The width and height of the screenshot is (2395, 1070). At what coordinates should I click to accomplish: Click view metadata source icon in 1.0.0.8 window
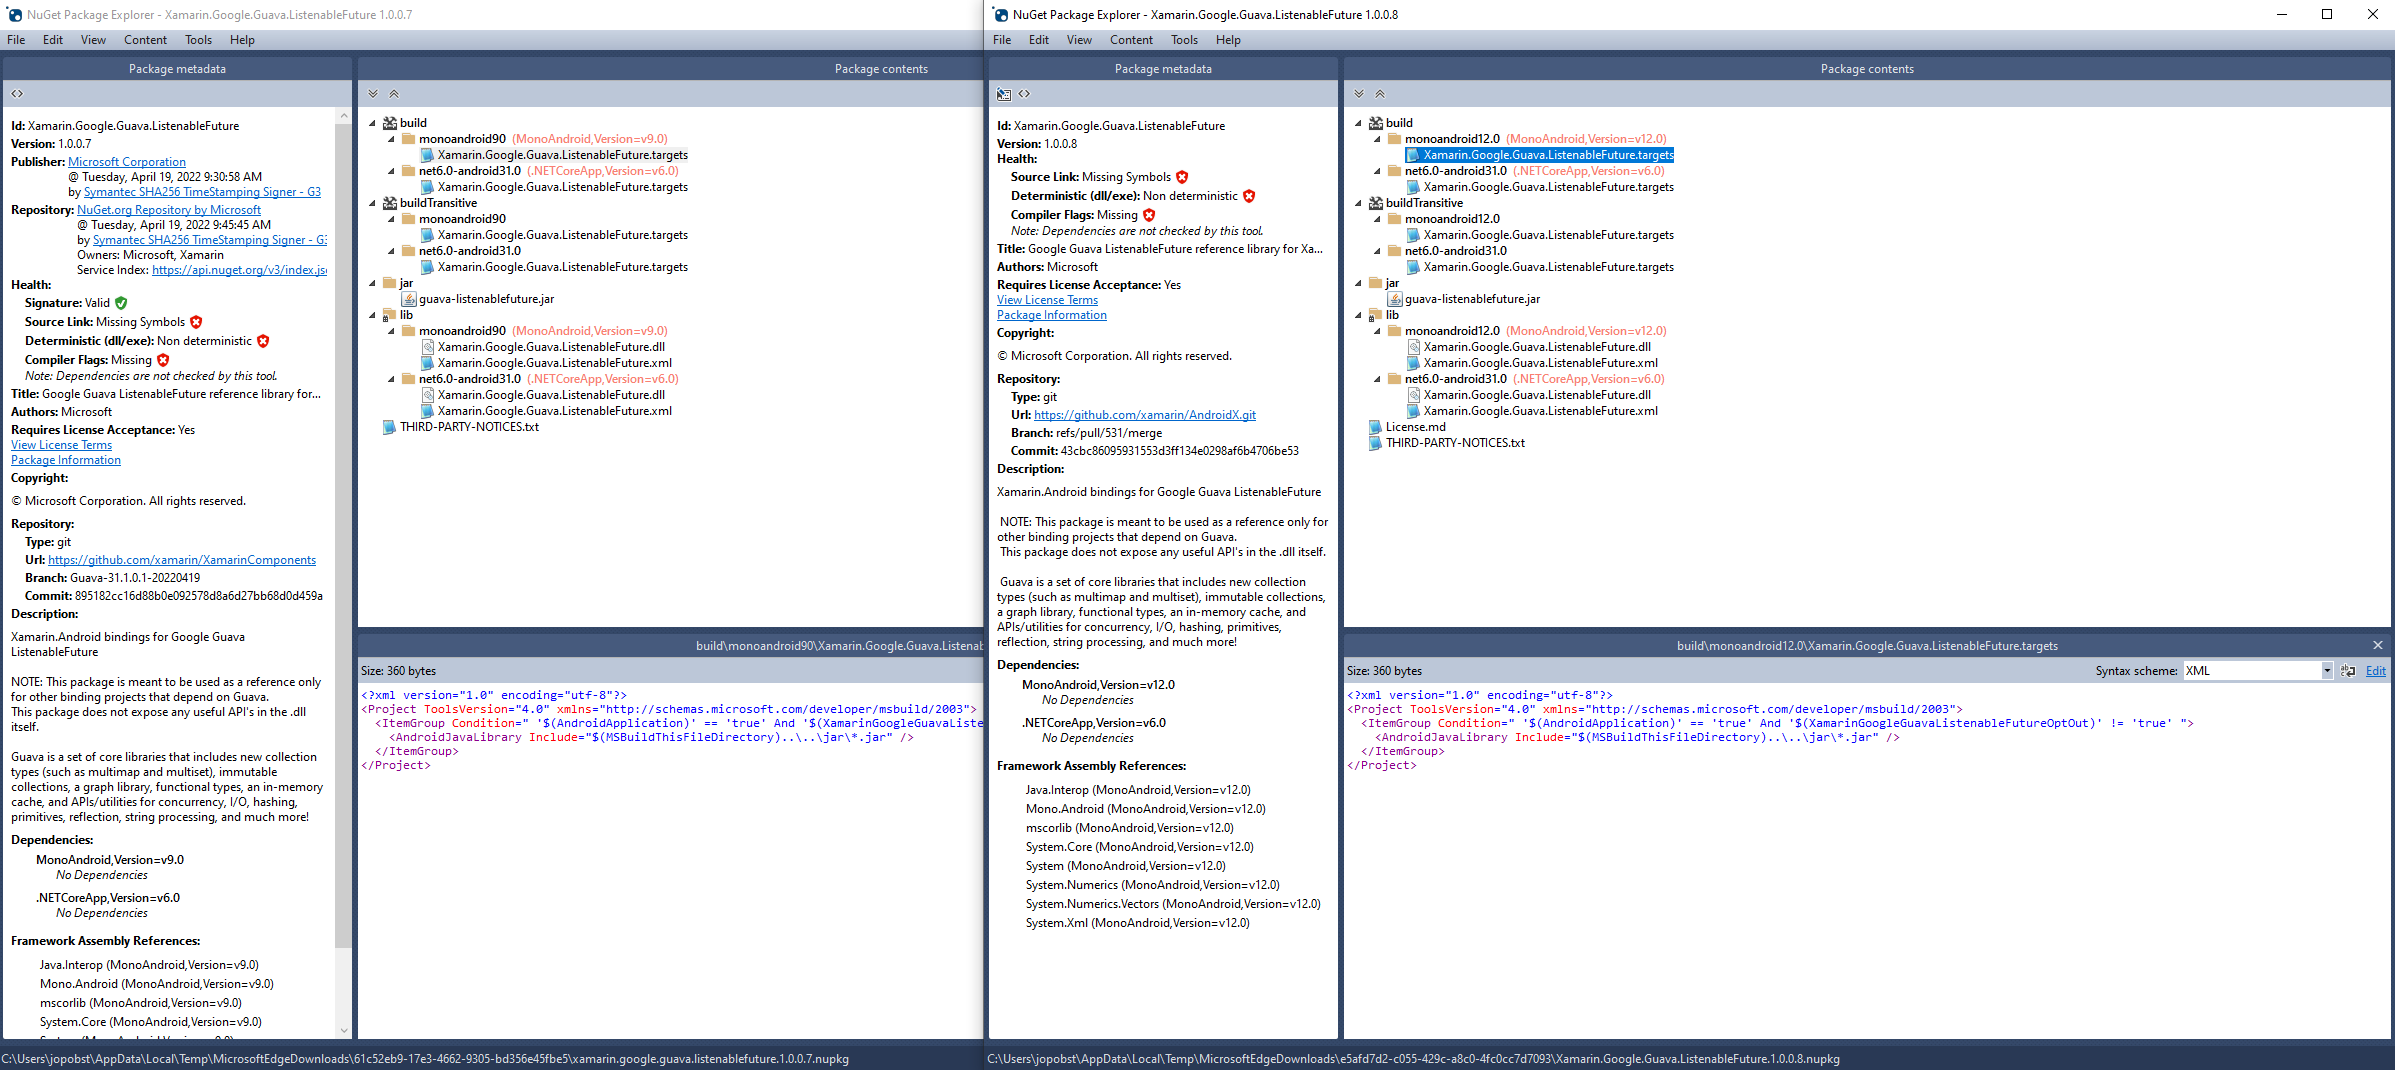[1024, 94]
